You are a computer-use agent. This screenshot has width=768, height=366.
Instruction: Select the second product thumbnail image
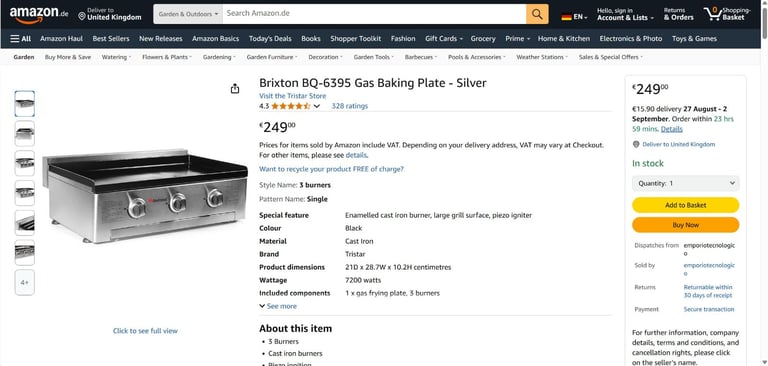[24, 133]
